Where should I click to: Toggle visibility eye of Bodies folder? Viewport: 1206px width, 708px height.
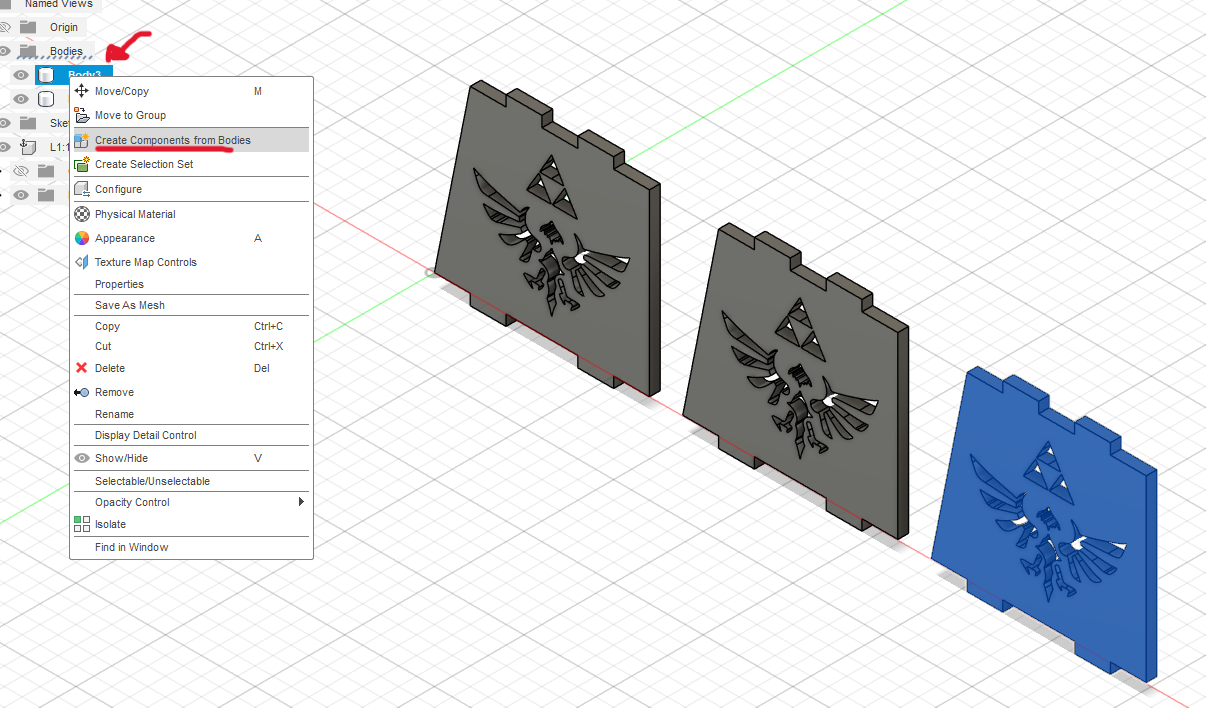pyautogui.click(x=4, y=51)
